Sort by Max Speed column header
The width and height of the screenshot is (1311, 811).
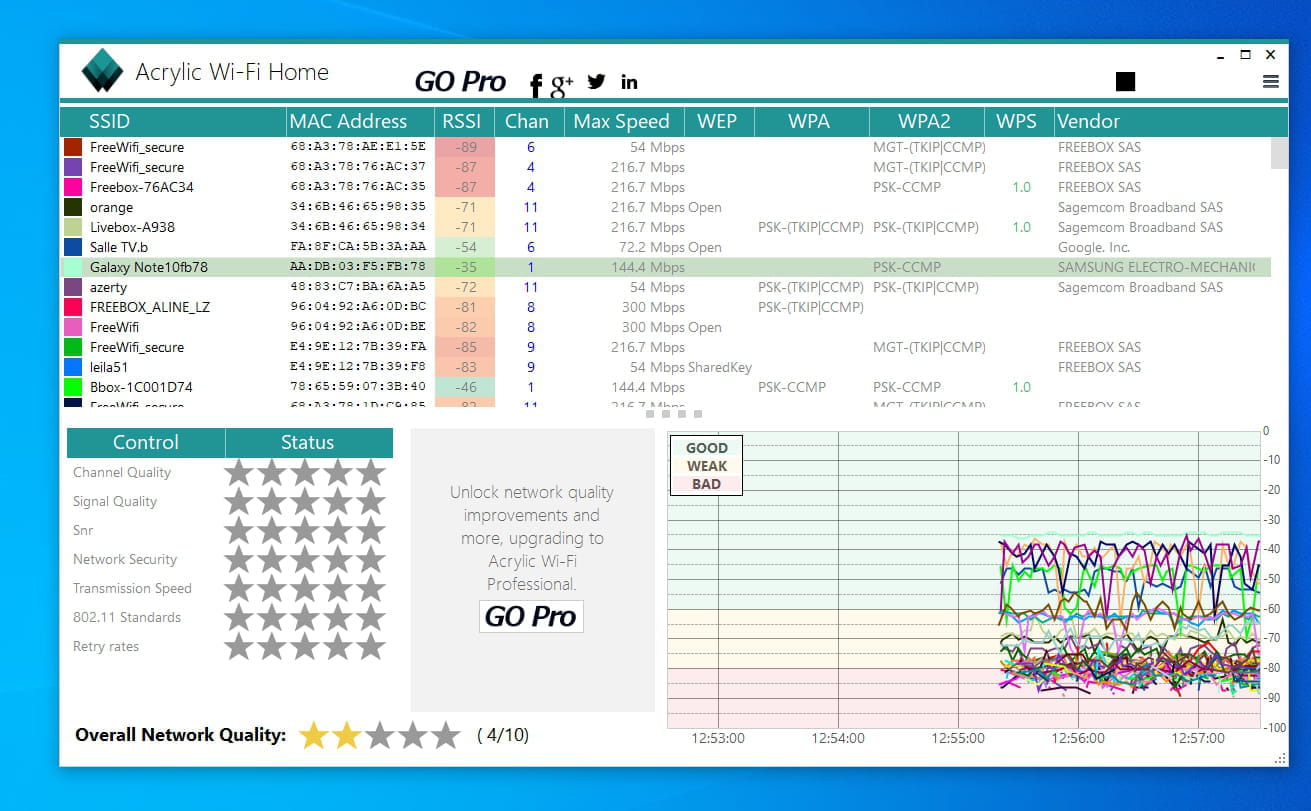[623, 121]
